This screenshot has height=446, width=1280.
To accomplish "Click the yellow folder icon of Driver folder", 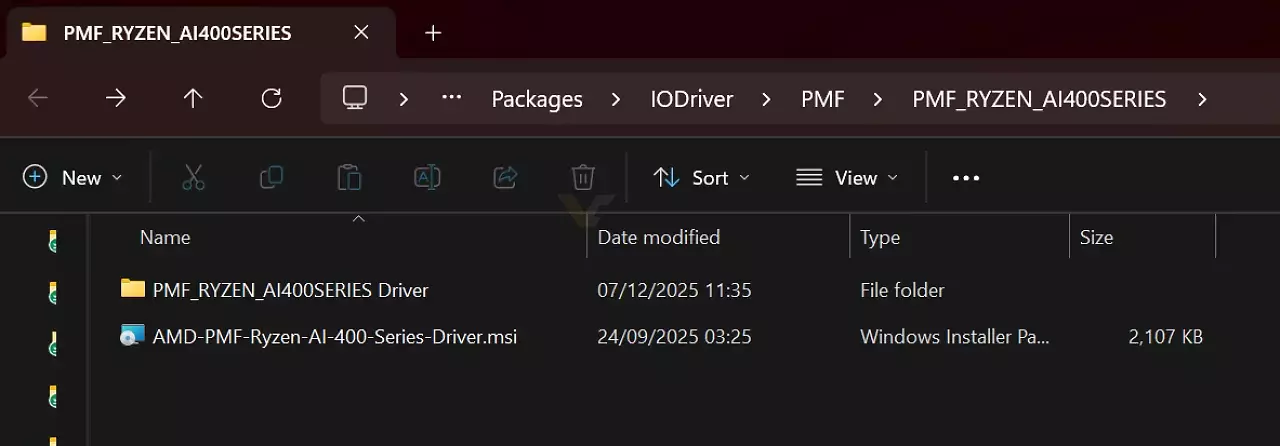I will point(133,289).
